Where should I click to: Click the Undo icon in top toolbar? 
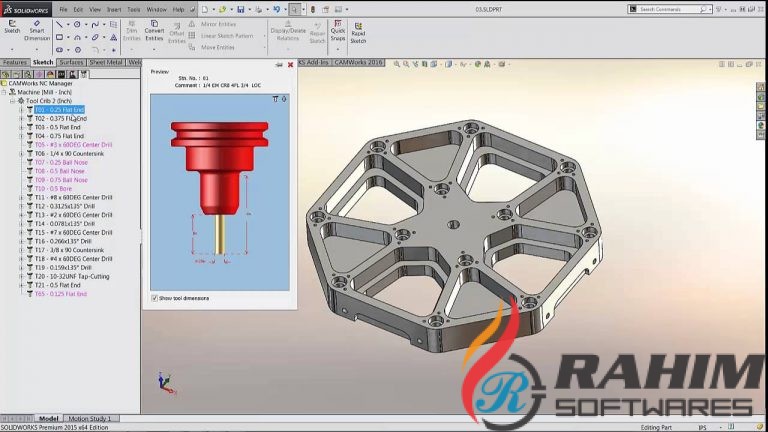tap(277, 9)
